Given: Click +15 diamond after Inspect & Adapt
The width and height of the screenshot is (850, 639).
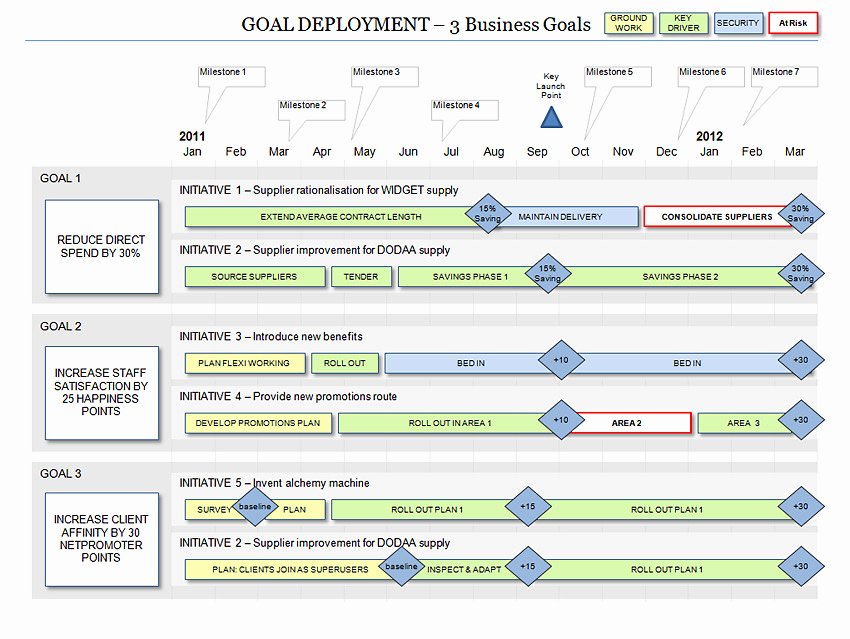Looking at the screenshot, I should click(x=528, y=566).
